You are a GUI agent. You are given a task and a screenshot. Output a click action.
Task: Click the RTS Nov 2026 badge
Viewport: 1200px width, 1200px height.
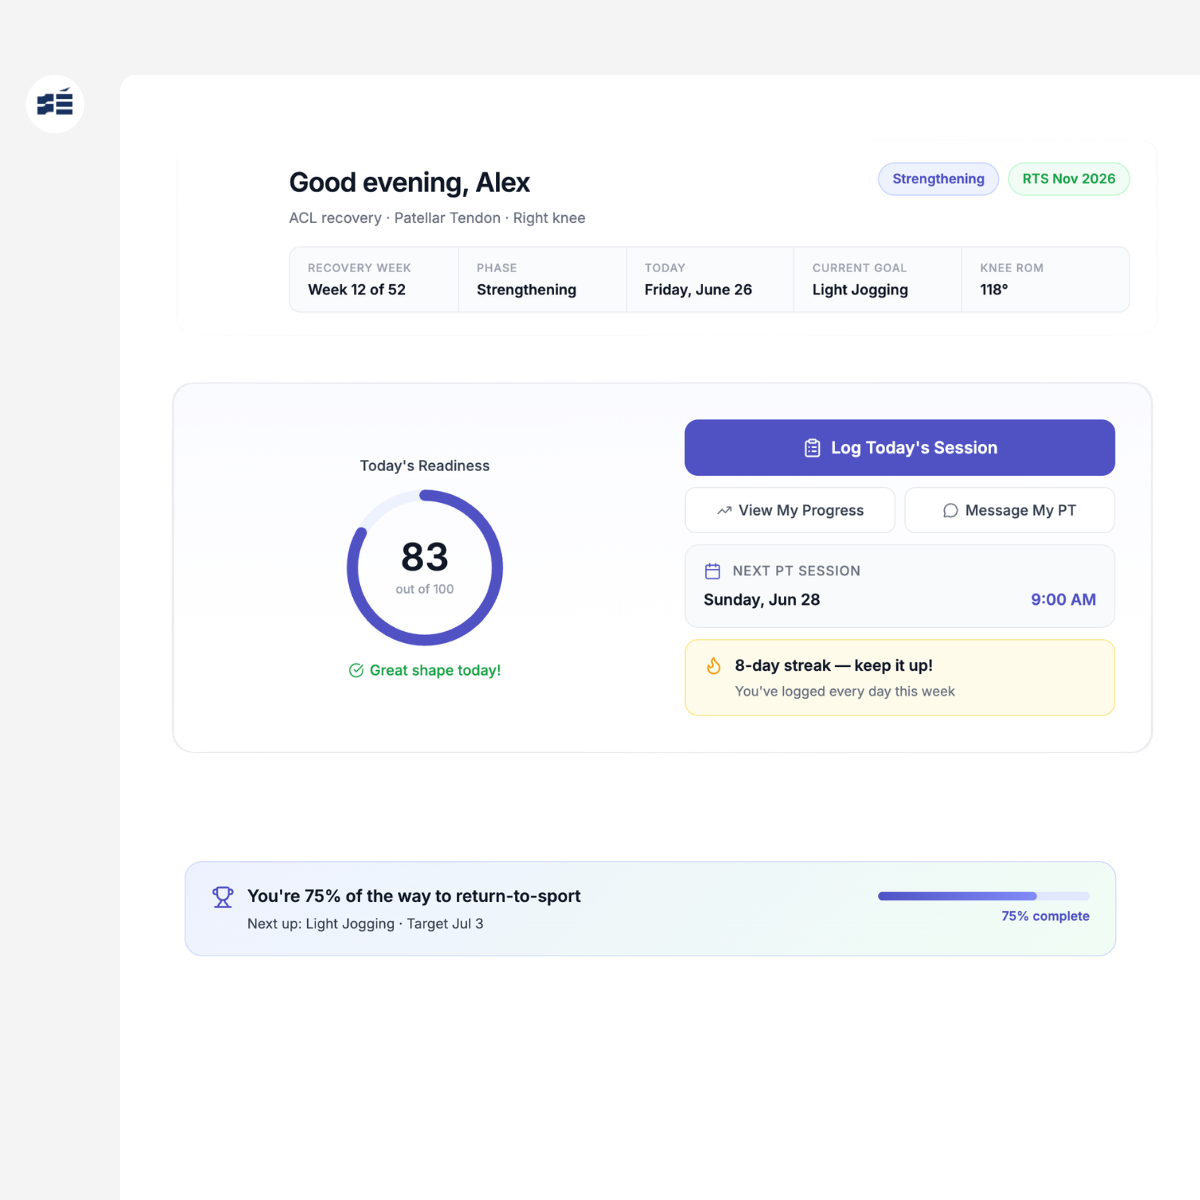[1069, 179]
